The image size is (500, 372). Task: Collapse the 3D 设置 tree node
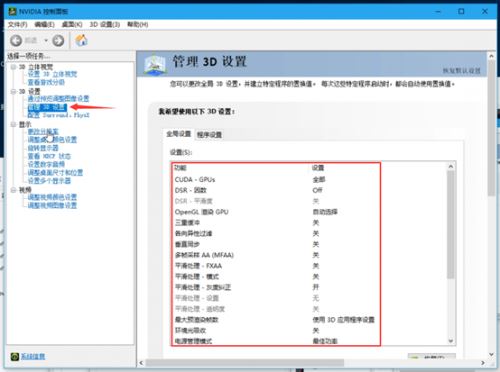pos(13,91)
